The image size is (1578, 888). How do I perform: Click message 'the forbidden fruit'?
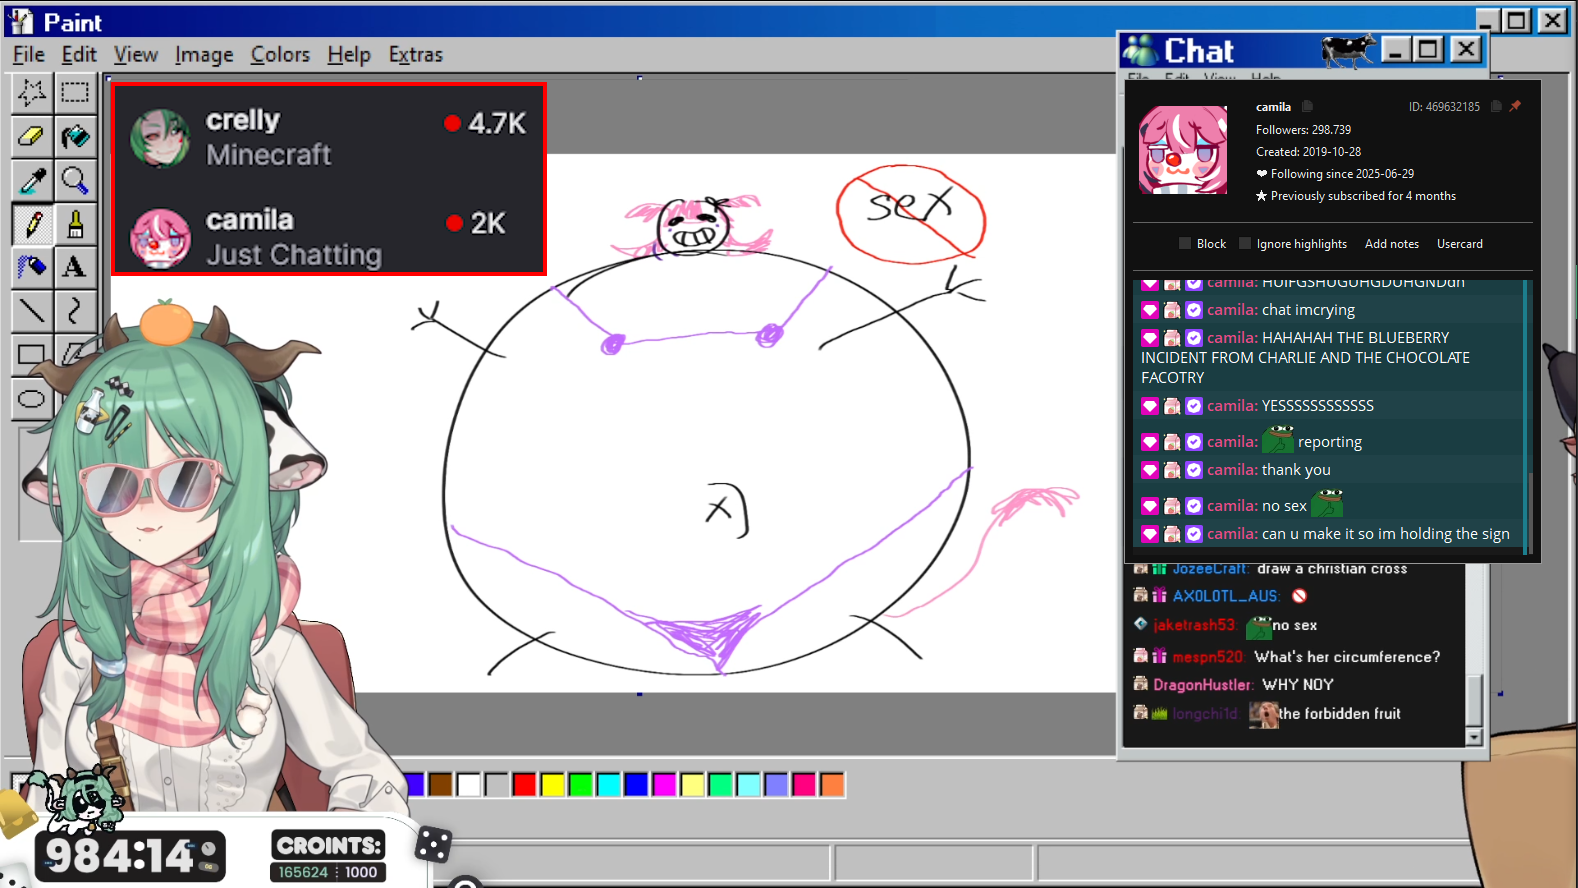pyautogui.click(x=1339, y=714)
